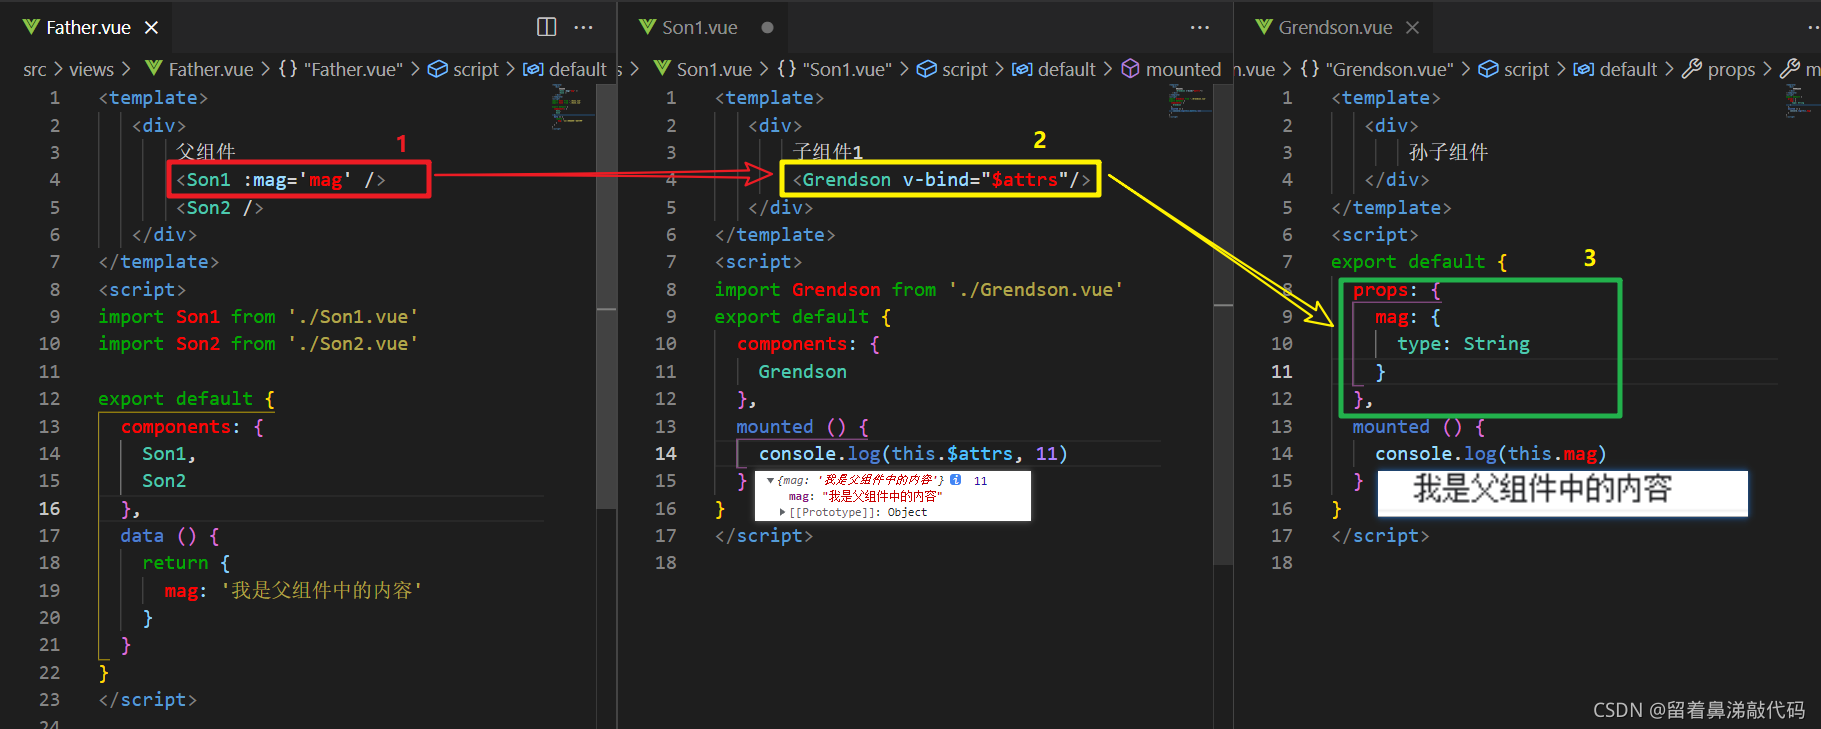This screenshot has width=1821, height=729.
Task: Click 'return {' line in Father.vue
Action: pyautogui.click(x=186, y=562)
